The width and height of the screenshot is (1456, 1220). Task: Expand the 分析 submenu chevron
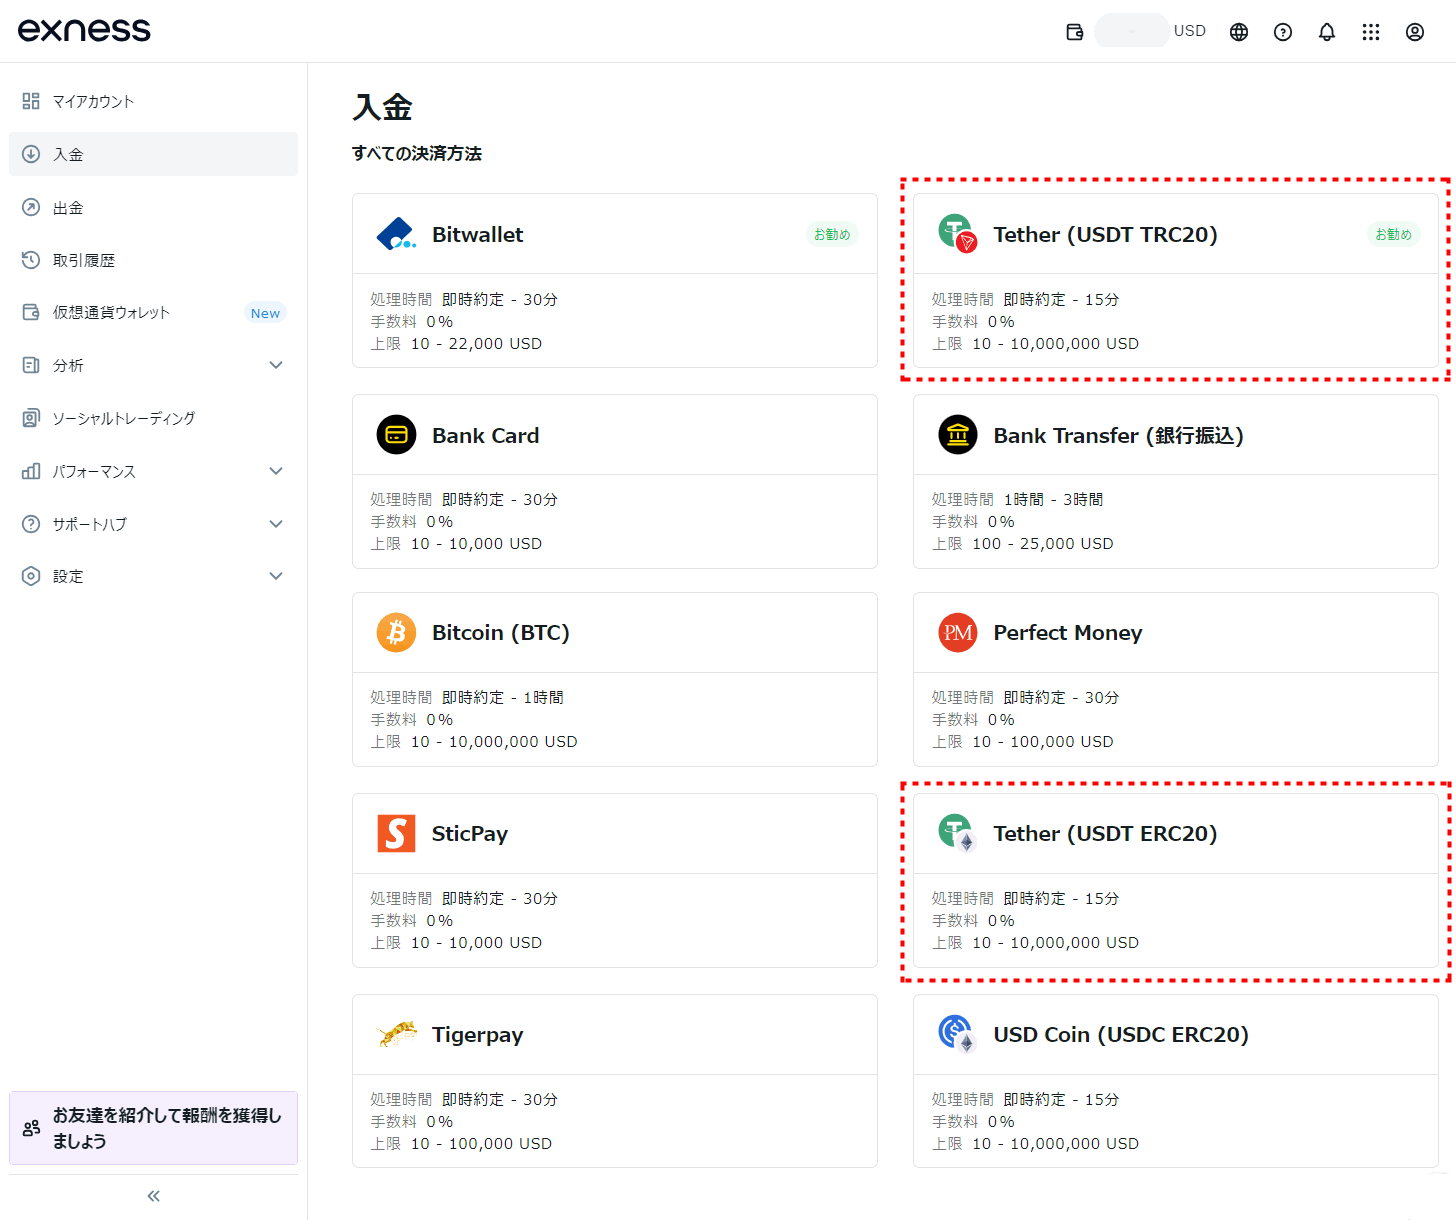click(276, 365)
